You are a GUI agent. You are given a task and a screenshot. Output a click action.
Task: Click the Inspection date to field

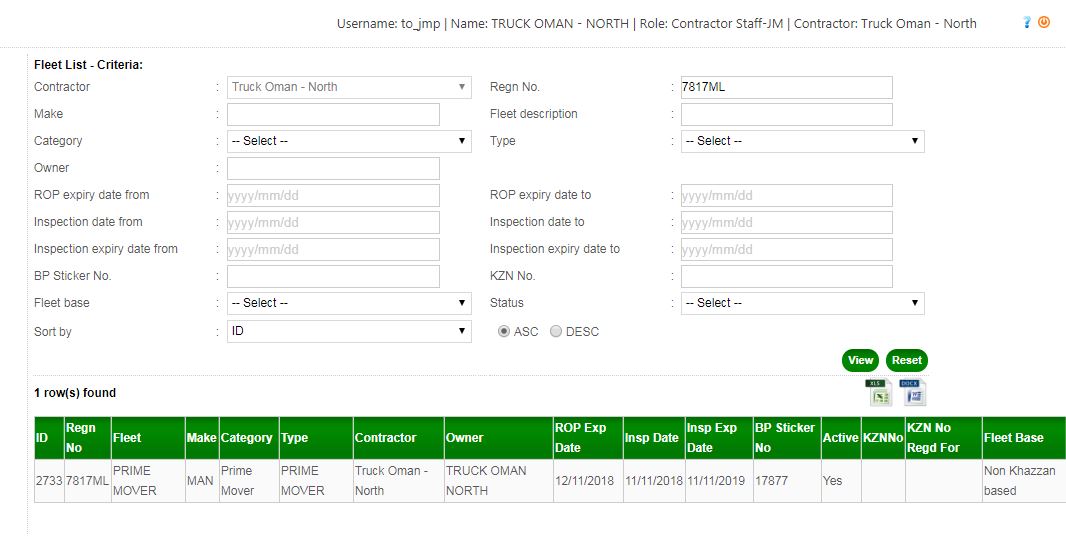pyautogui.click(x=786, y=222)
